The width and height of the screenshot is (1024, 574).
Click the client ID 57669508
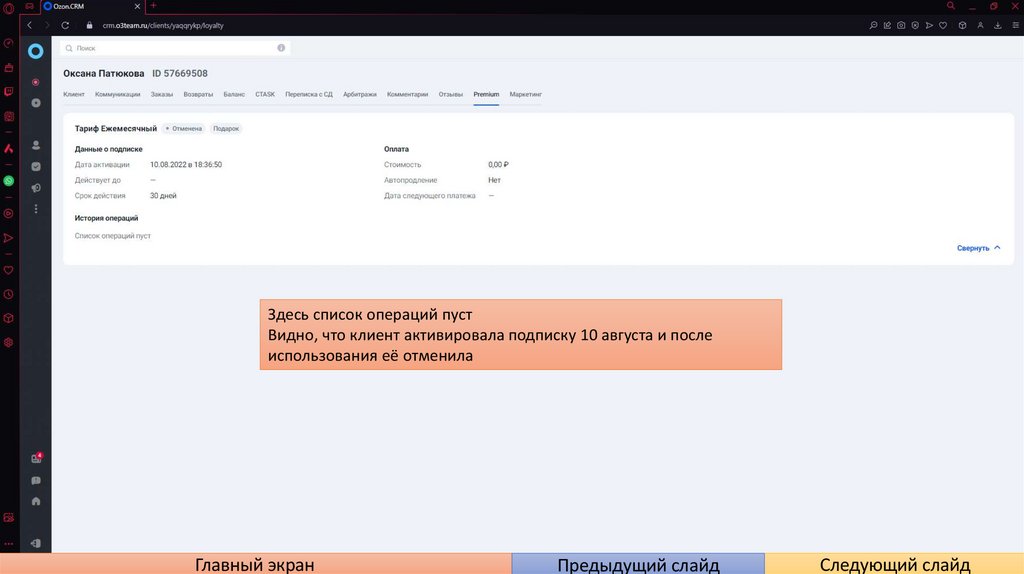[180, 73]
